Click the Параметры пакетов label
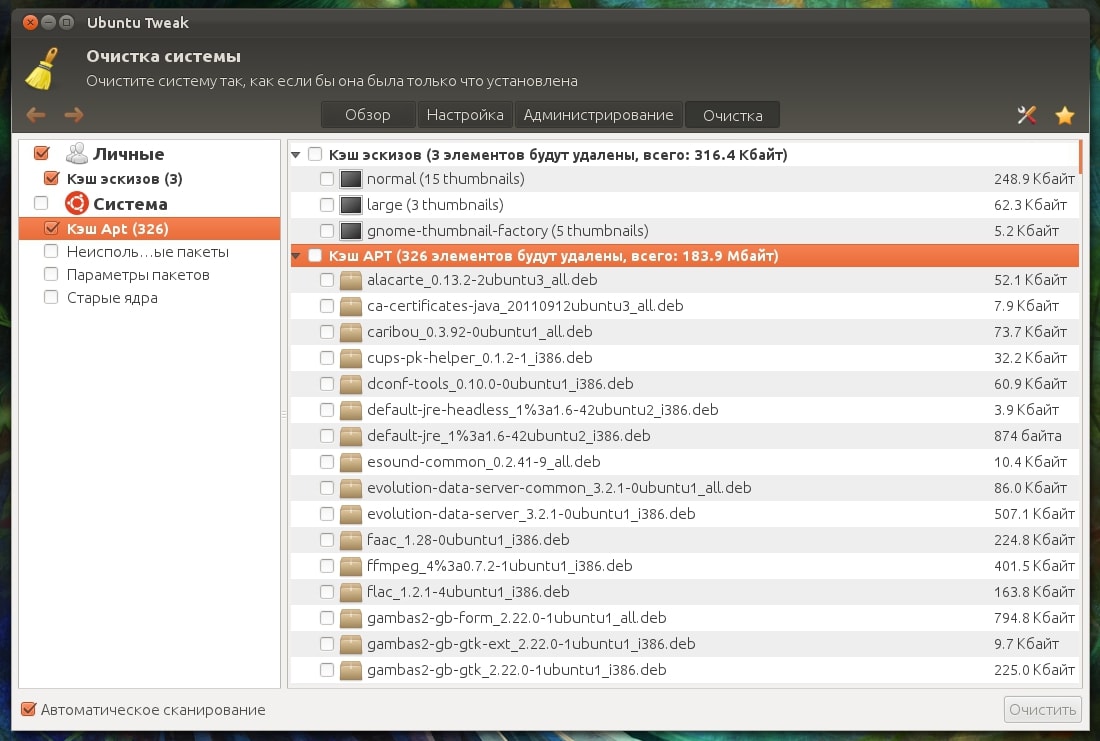1100x741 pixels. pos(138,274)
